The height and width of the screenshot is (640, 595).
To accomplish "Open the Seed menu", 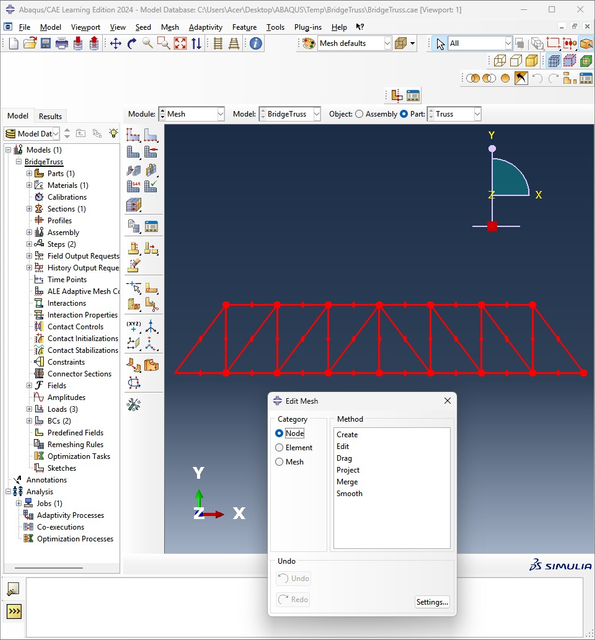I will [x=143, y=27].
